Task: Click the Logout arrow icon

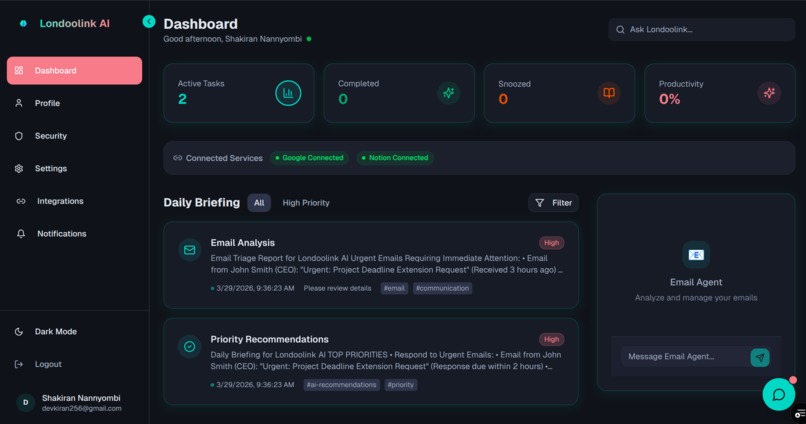Action: coord(19,364)
